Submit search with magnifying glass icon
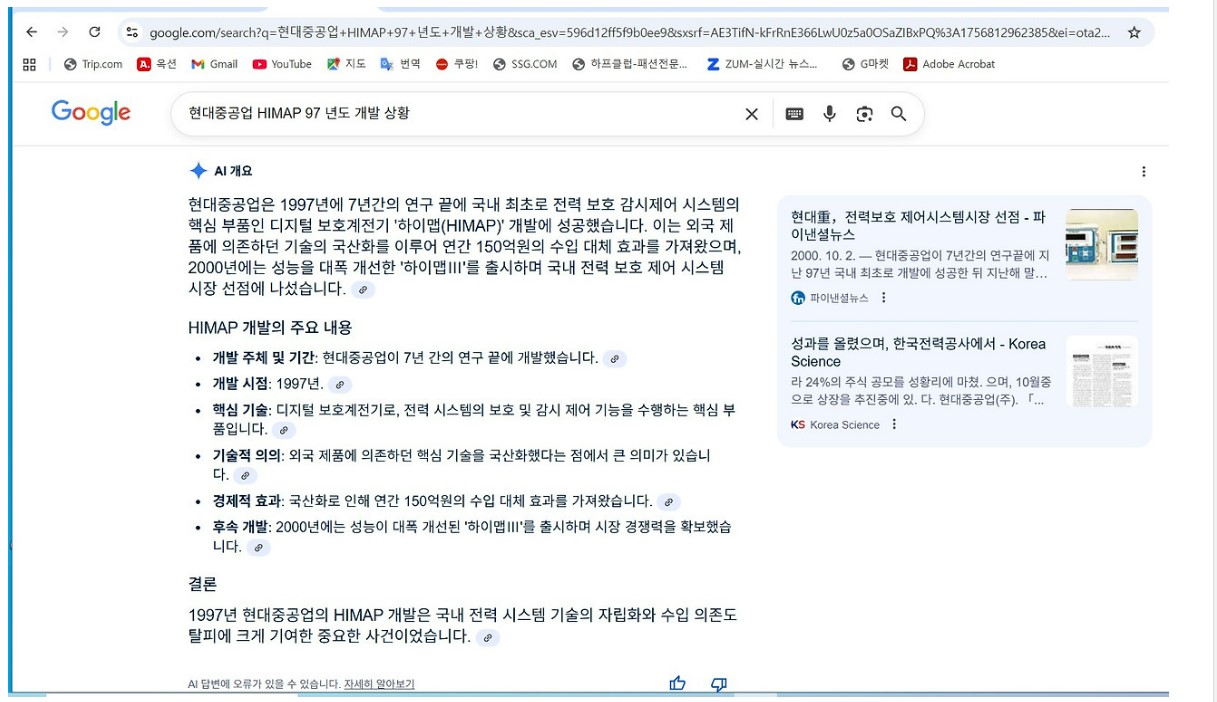The height and width of the screenshot is (702, 1217). click(x=898, y=114)
